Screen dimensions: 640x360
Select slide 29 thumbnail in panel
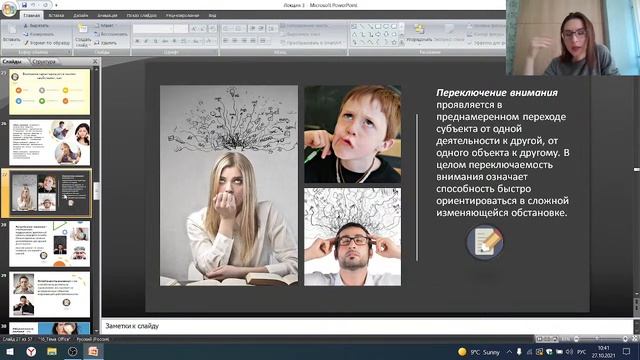pos(50,294)
